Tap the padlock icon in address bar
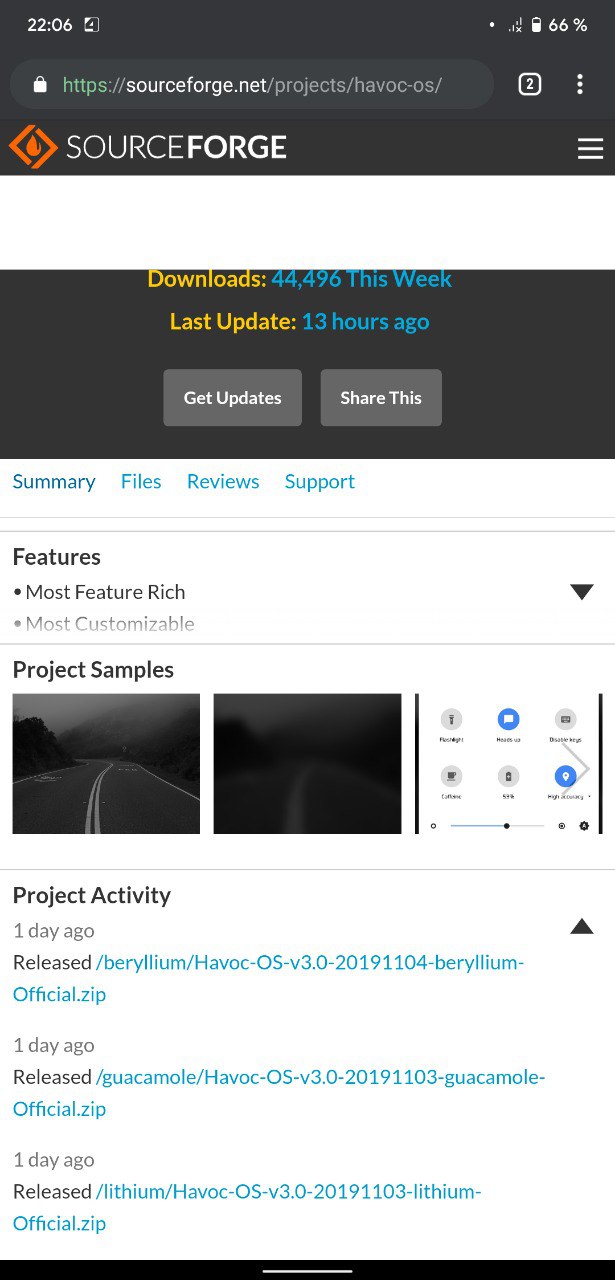 [40, 85]
